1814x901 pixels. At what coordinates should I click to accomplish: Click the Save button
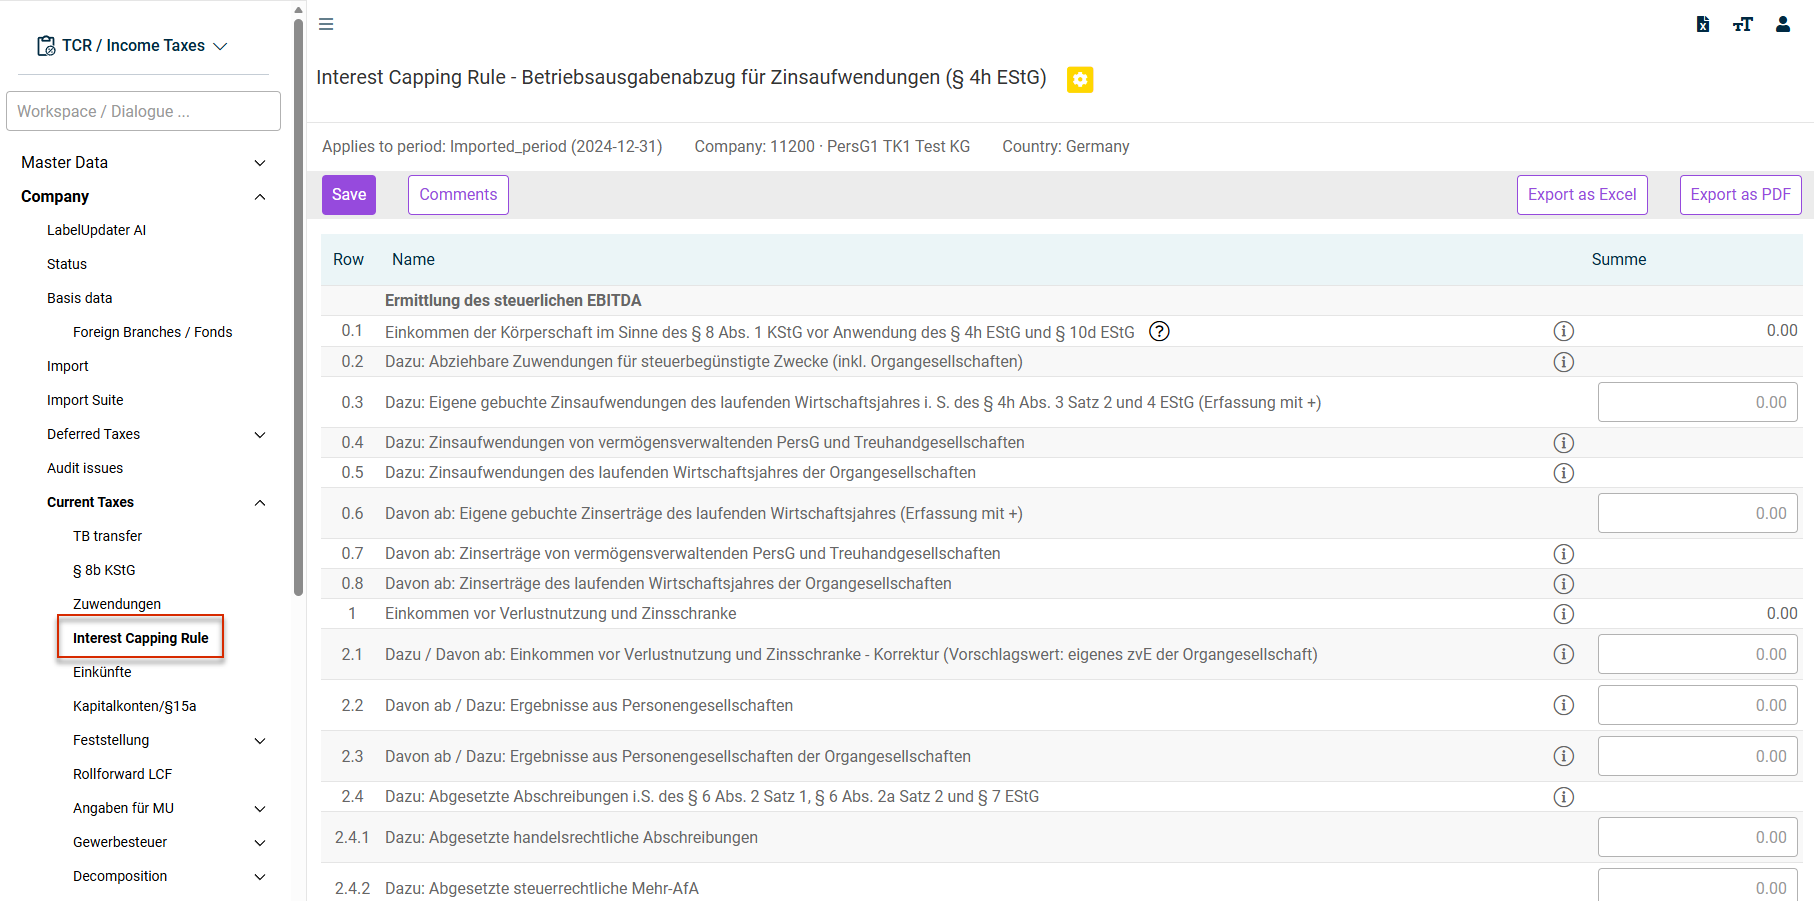(x=349, y=195)
